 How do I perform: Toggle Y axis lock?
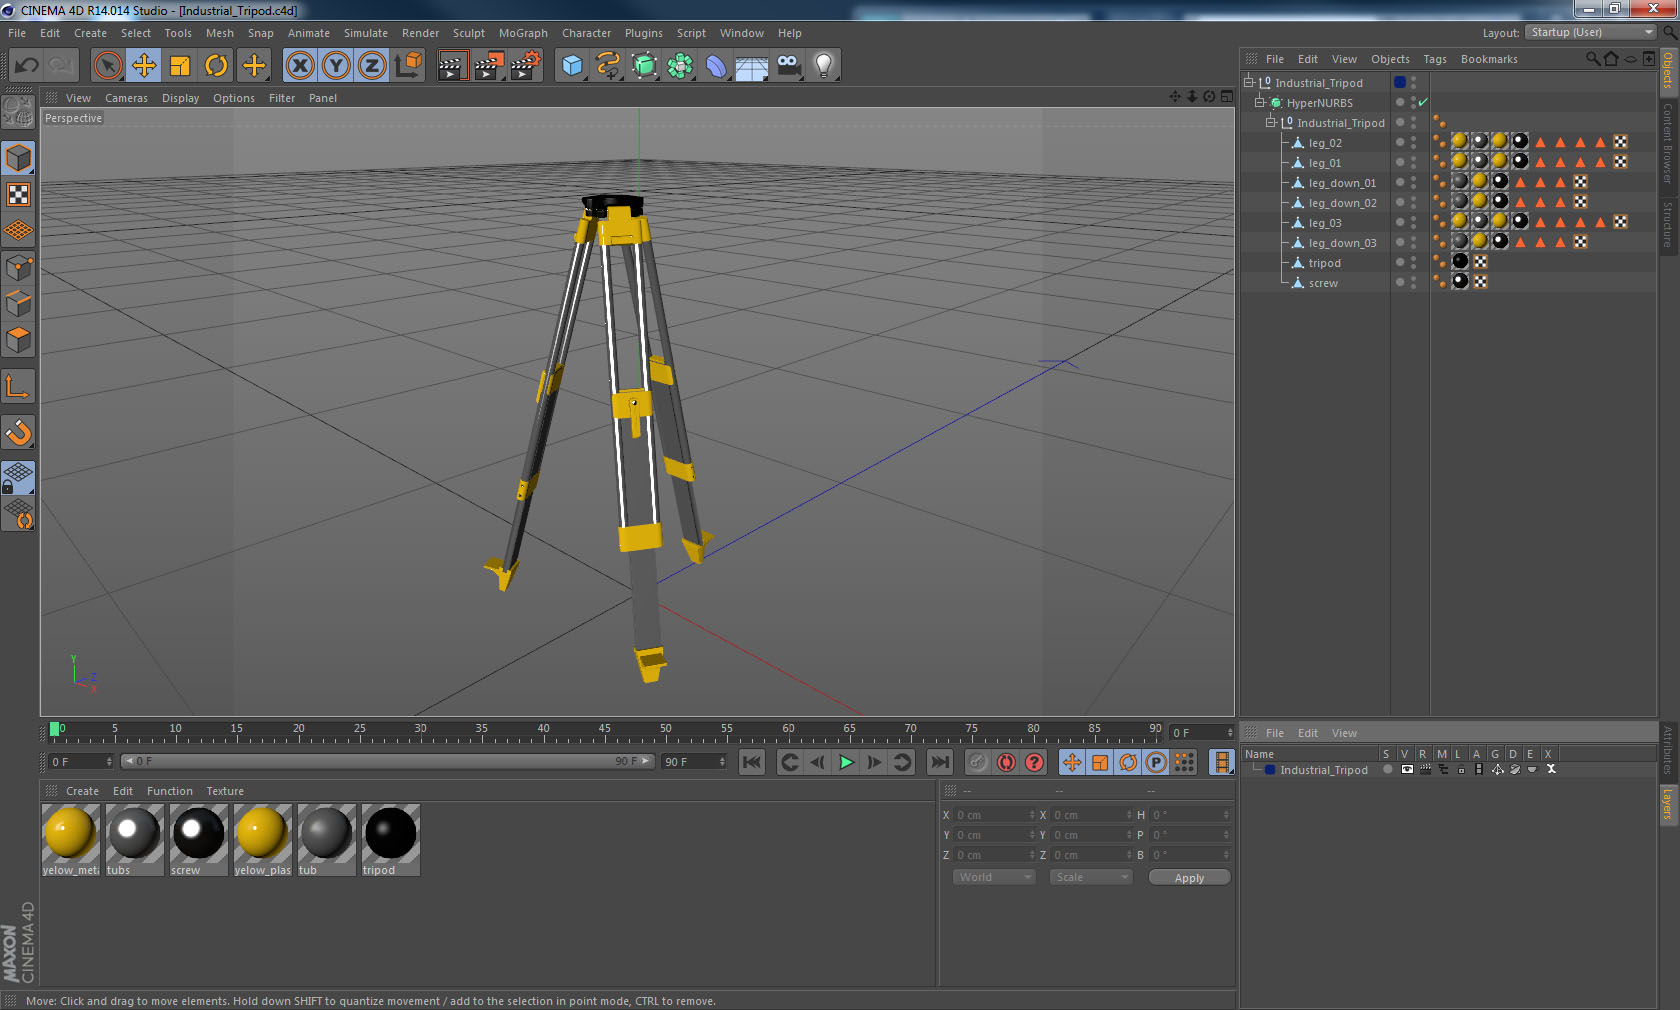click(336, 66)
